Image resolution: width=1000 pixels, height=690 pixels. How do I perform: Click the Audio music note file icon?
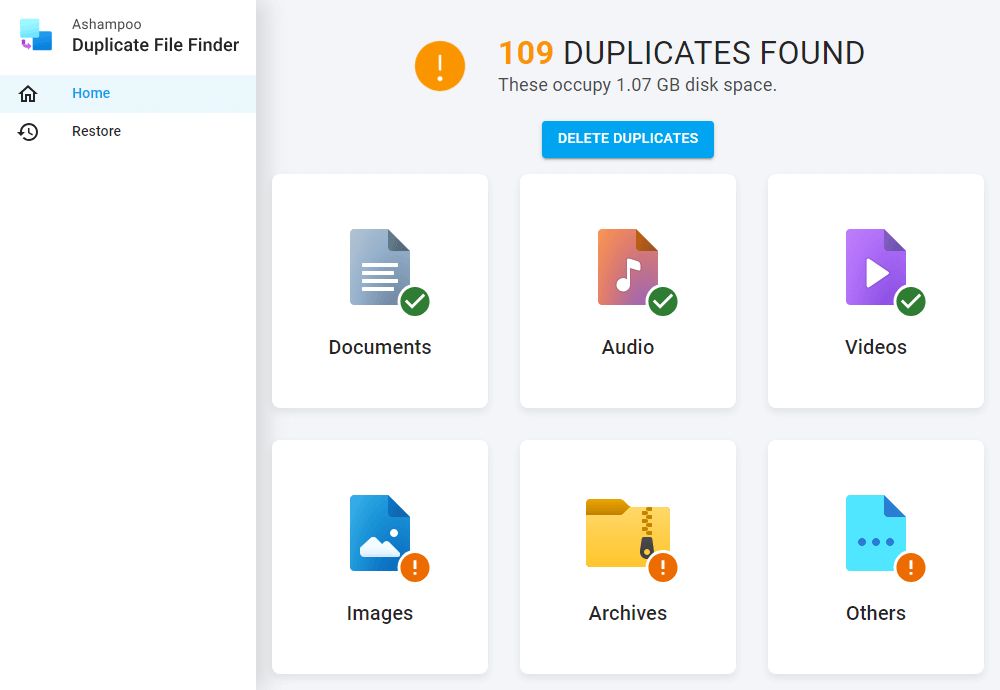pos(628,267)
